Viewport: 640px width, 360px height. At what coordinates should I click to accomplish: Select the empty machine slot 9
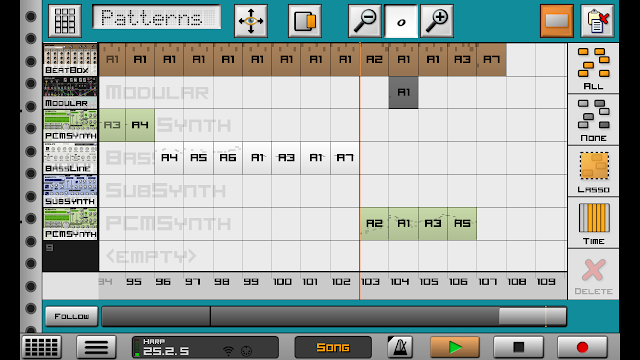(x=70, y=256)
